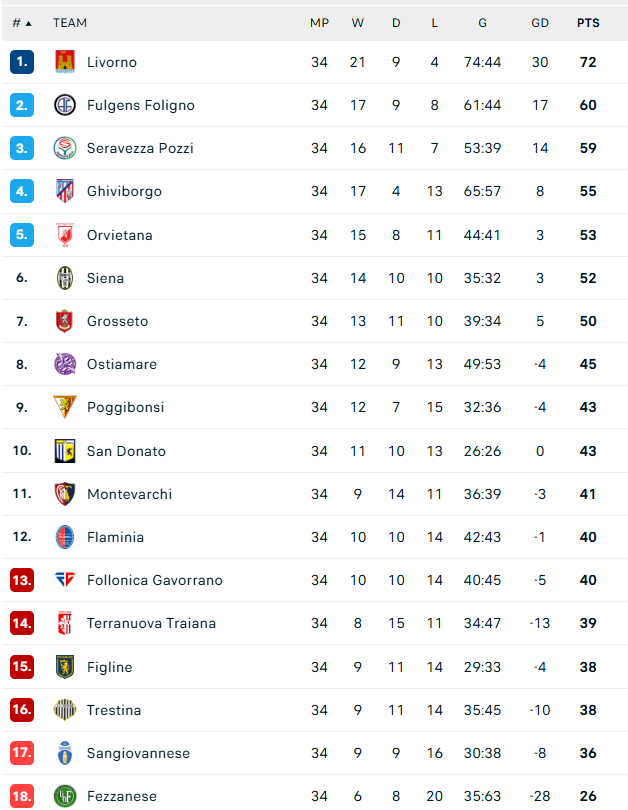The height and width of the screenshot is (810, 628).
Task: Click the Ostiamare purple club logo
Action: click(x=65, y=364)
